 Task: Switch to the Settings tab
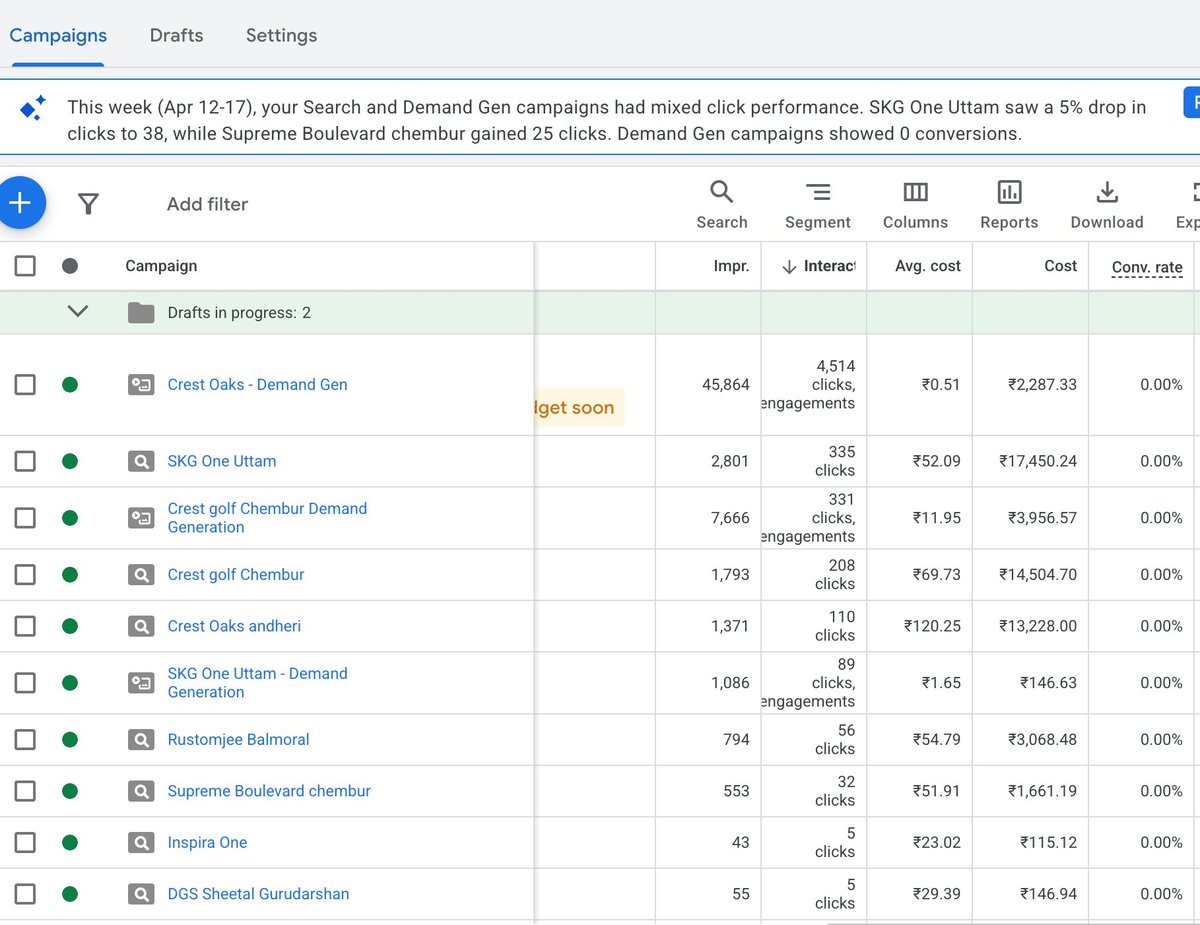click(x=281, y=35)
